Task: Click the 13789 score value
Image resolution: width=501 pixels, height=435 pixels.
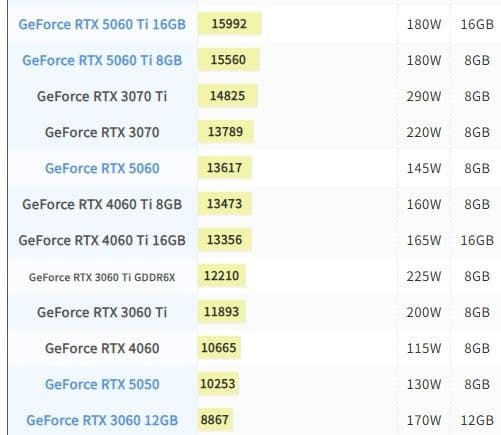Action: point(225,132)
